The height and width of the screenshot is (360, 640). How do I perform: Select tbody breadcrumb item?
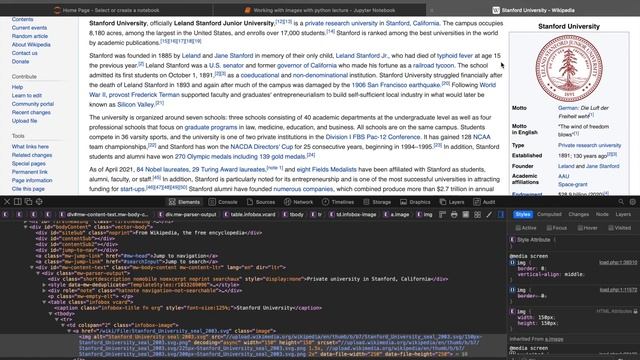click(x=293, y=214)
